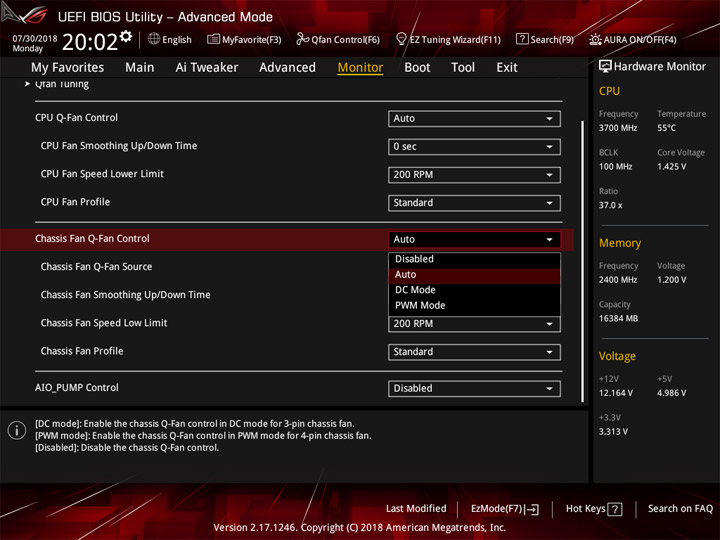Click the Hardware Monitor panel title

[660, 67]
